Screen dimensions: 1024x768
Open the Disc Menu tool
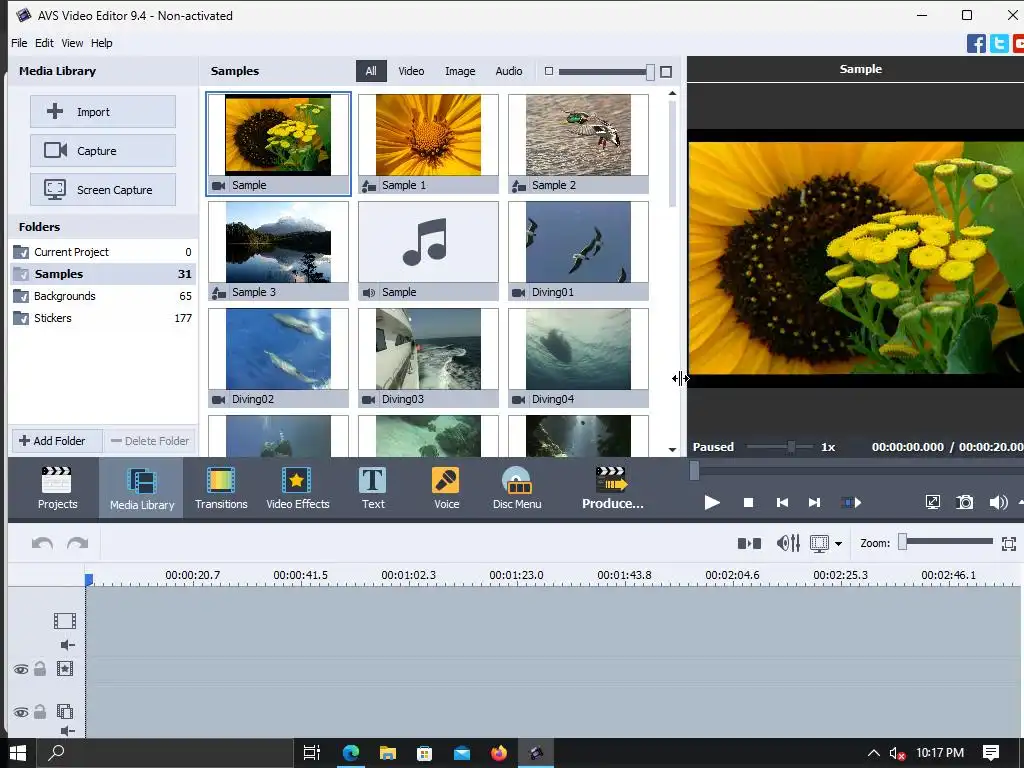pyautogui.click(x=517, y=488)
